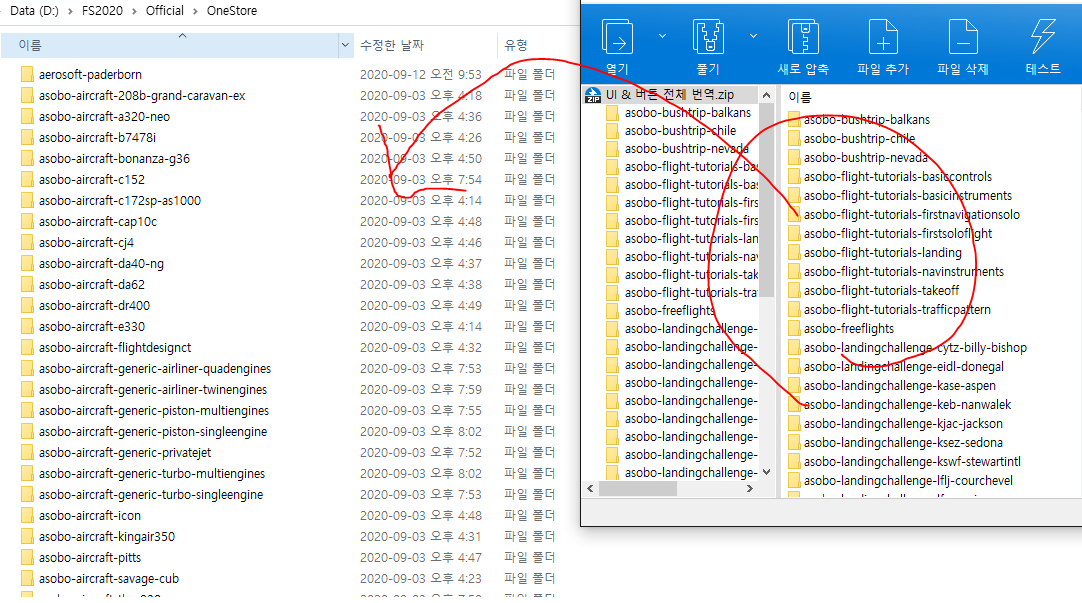Select the asobo-aircraft-pitts folder icon

[27, 557]
